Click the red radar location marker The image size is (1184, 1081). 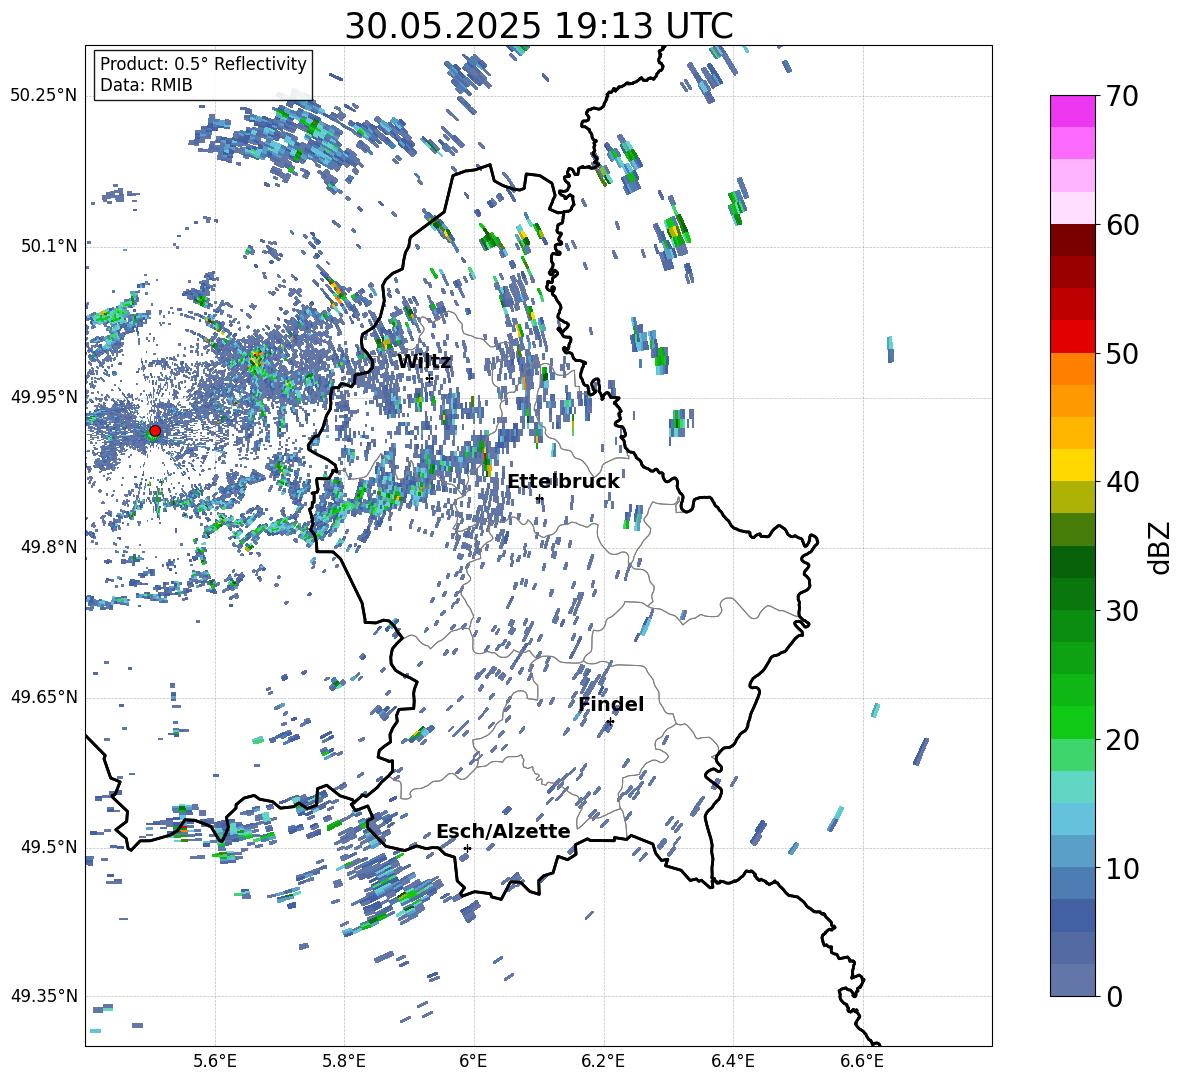155,431
